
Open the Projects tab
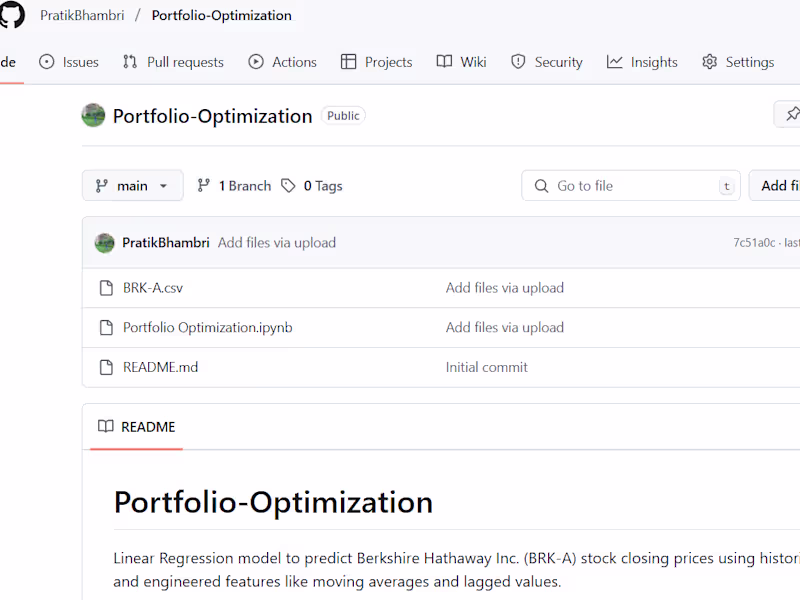pos(376,62)
